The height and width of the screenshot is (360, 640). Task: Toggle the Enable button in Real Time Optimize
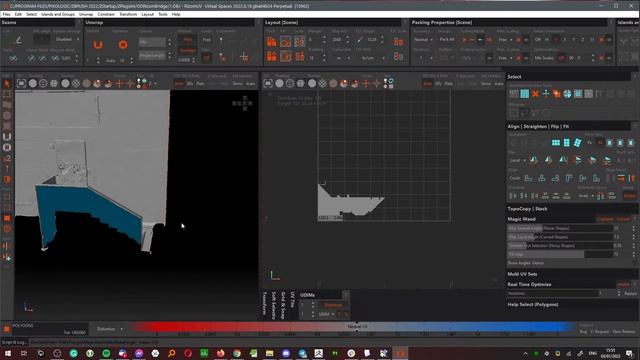(x=623, y=284)
